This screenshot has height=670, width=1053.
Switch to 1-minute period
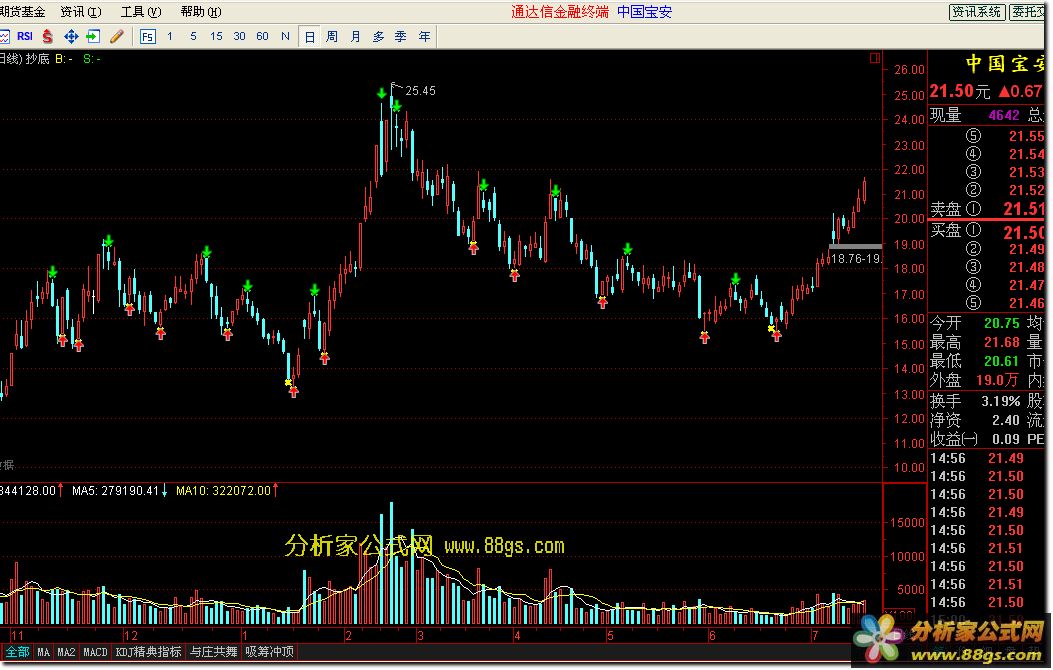click(170, 36)
